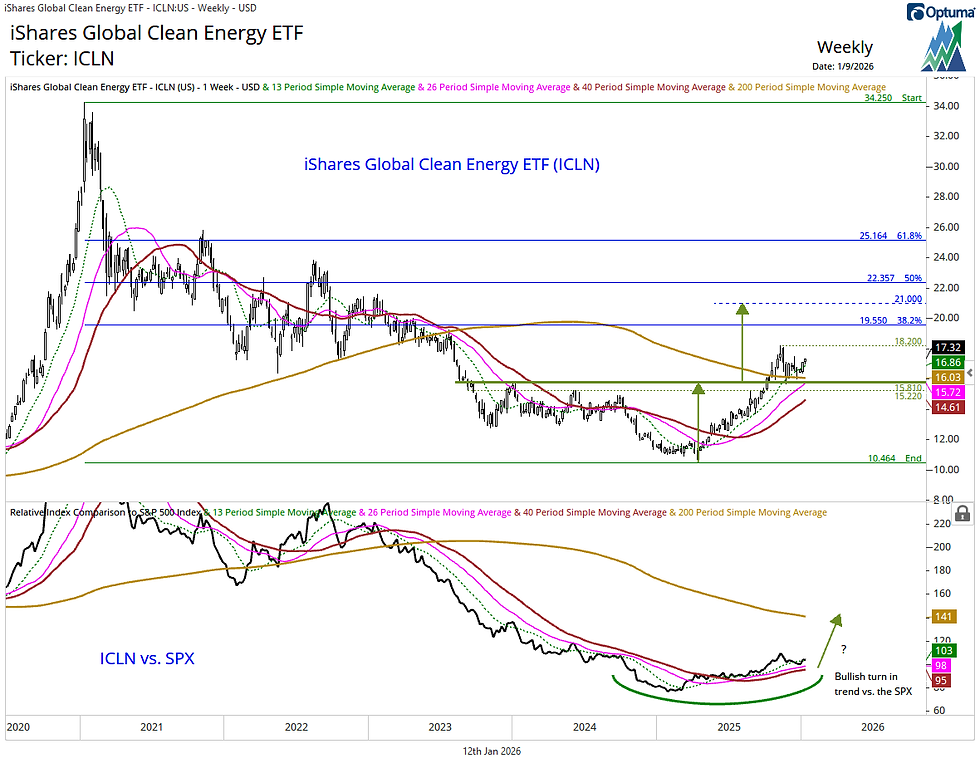Select the magenta 98 relative index tag
Image resolution: width=980 pixels, height=767 pixels.
tap(941, 666)
